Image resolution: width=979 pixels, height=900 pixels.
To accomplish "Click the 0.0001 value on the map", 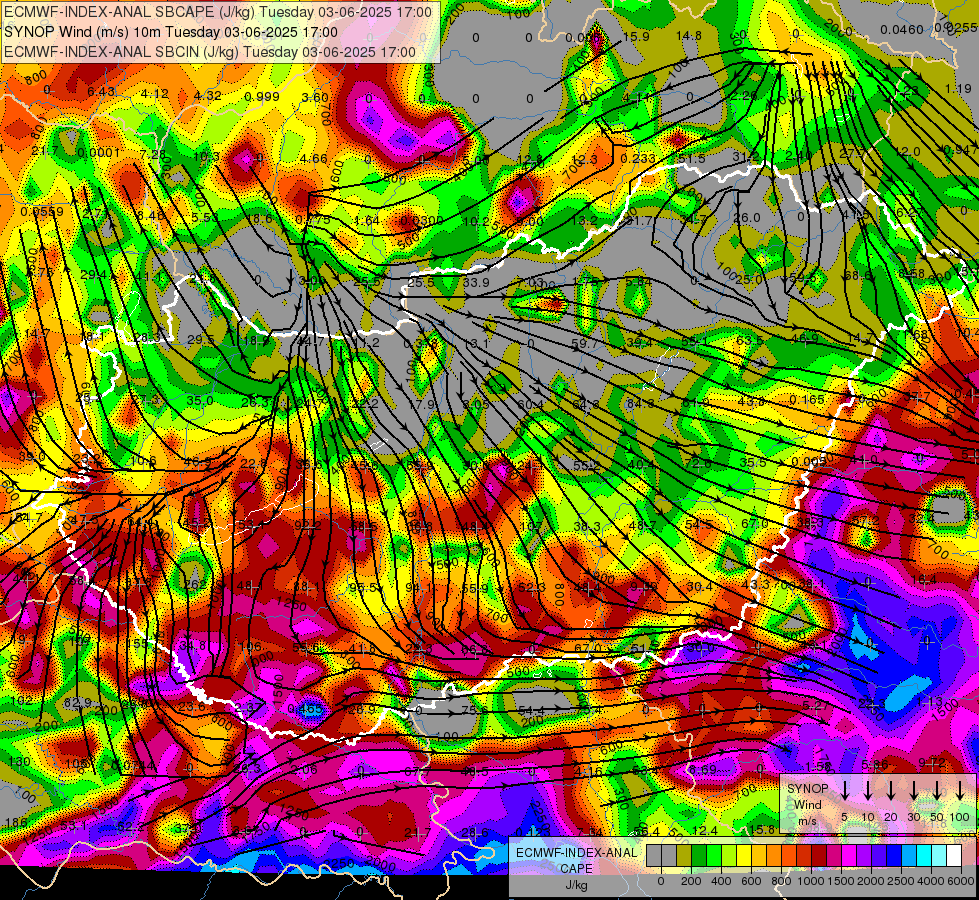I will click(x=99, y=152).
